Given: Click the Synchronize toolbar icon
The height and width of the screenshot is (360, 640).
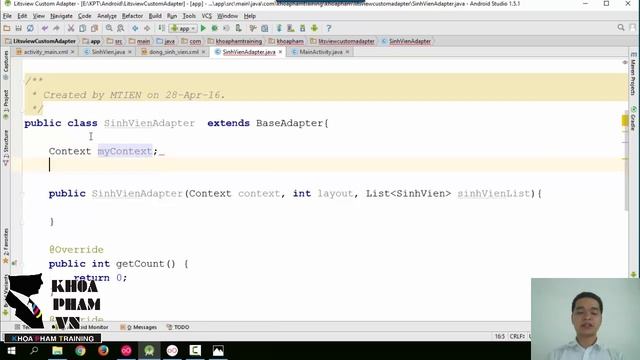Looking at the screenshot, I should [x=30, y=28].
